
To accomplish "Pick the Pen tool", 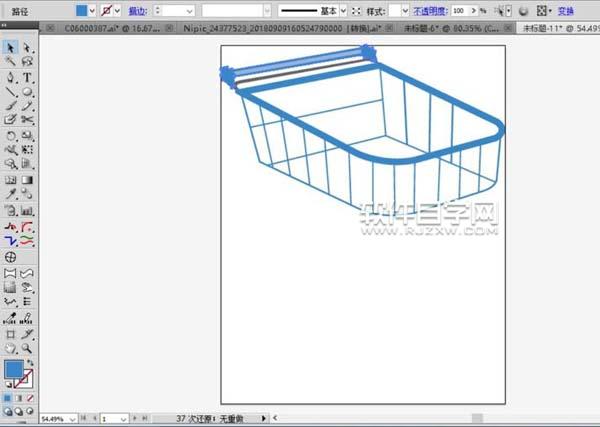I will tap(10, 77).
